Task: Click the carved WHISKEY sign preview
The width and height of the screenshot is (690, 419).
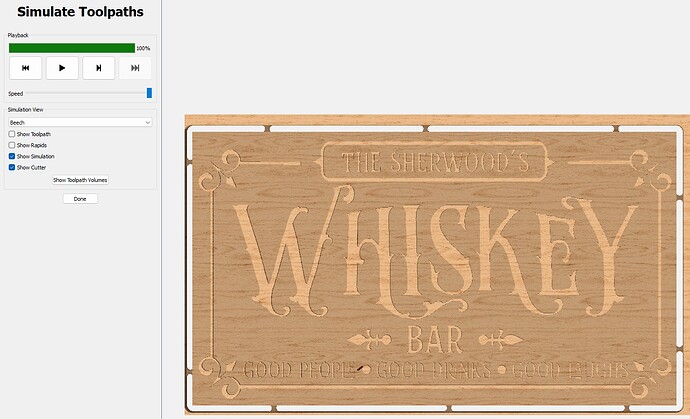Action: tap(434, 268)
